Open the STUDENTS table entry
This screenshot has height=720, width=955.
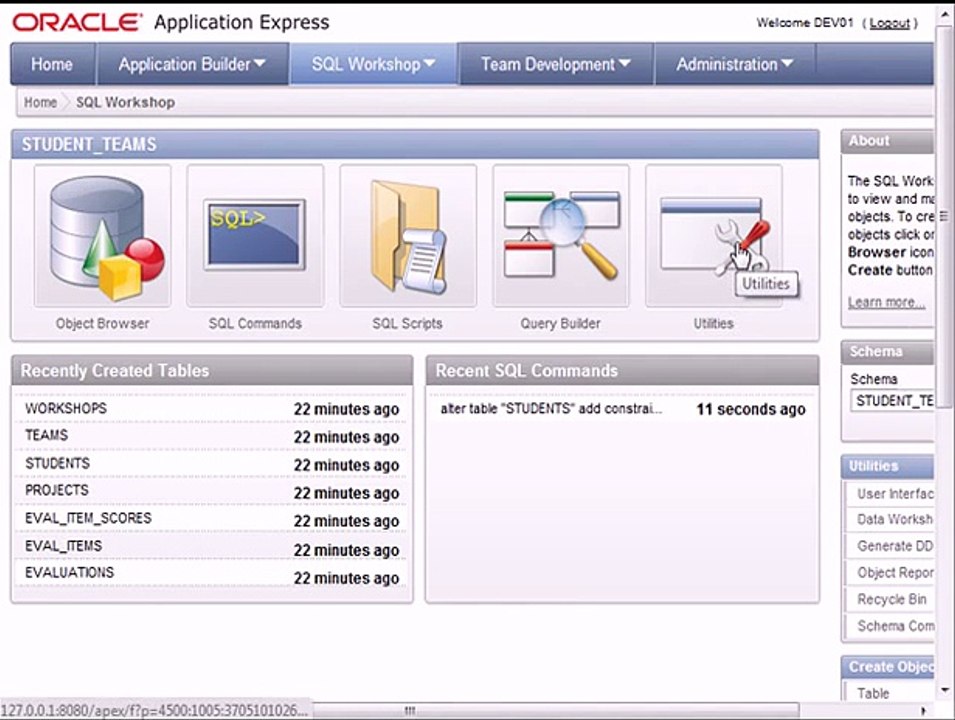[x=57, y=463]
